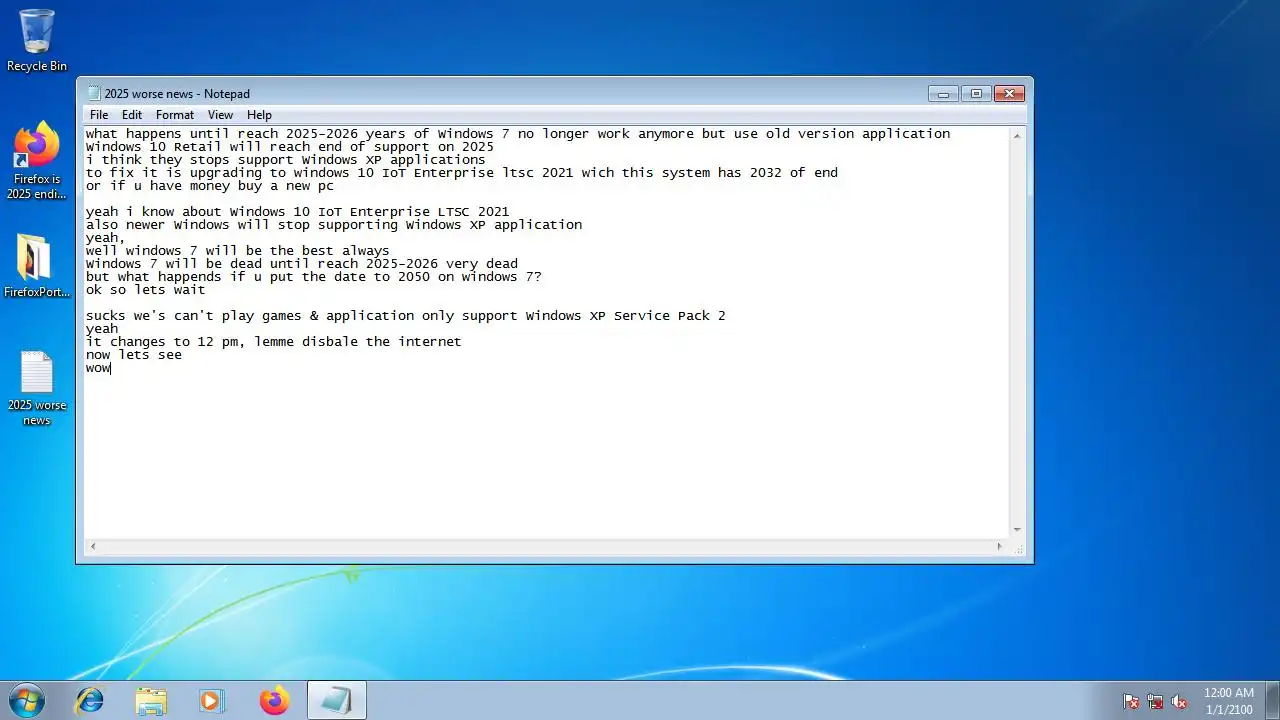1280x720 pixels.
Task: Open the Help menu in Notepad
Action: tap(259, 115)
